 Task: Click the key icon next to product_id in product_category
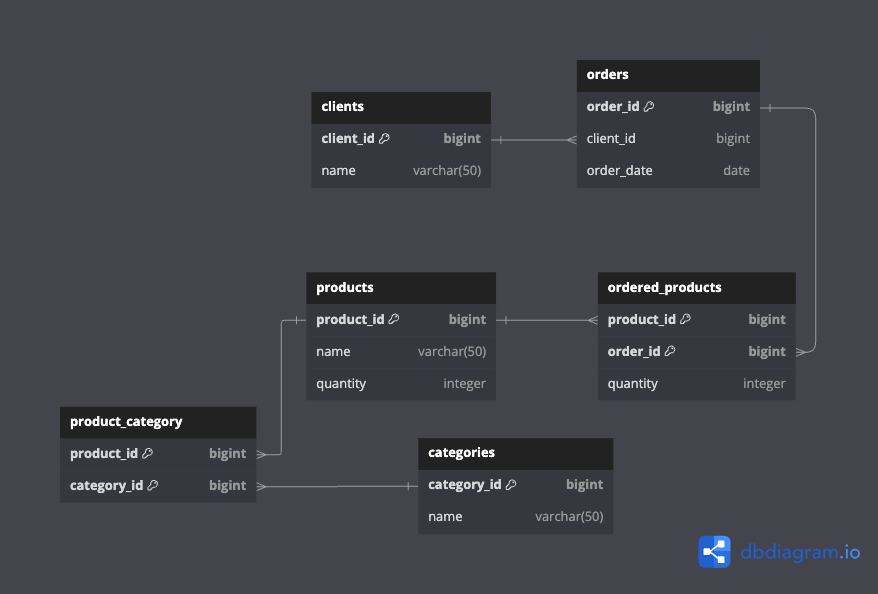pyautogui.click(x=148, y=454)
